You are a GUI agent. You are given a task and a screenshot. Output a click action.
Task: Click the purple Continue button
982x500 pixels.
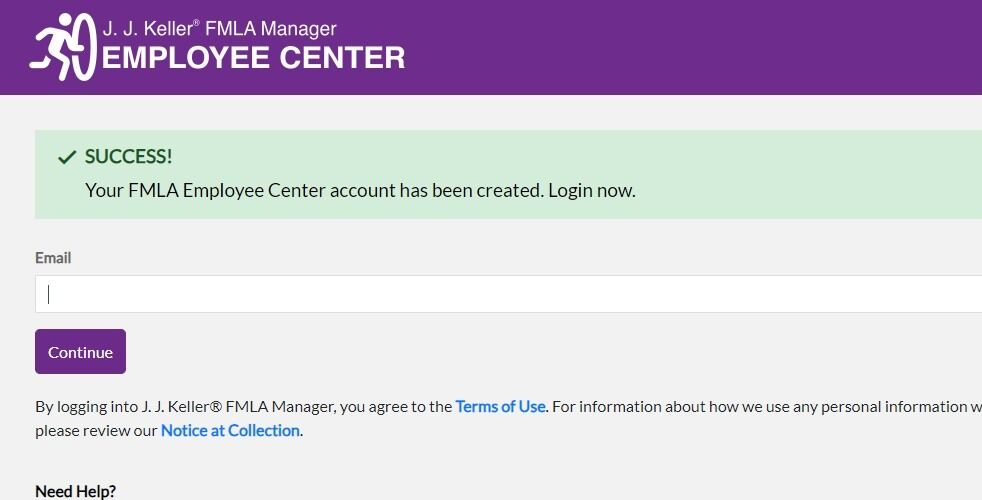pos(80,352)
